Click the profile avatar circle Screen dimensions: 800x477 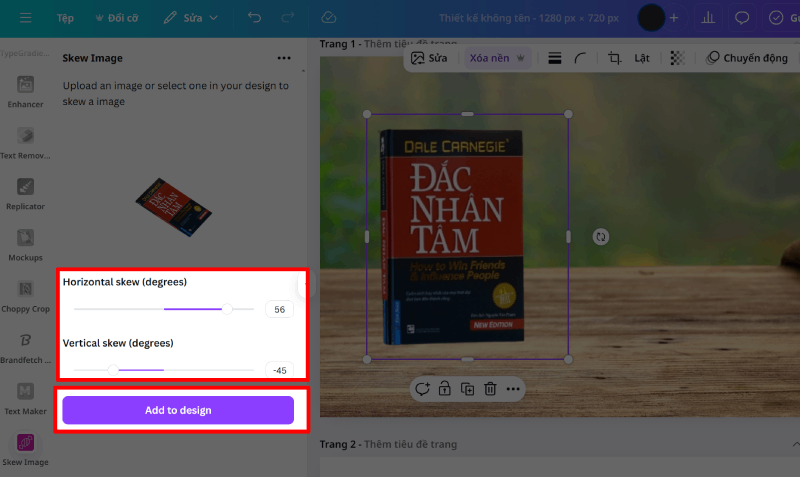pos(651,18)
